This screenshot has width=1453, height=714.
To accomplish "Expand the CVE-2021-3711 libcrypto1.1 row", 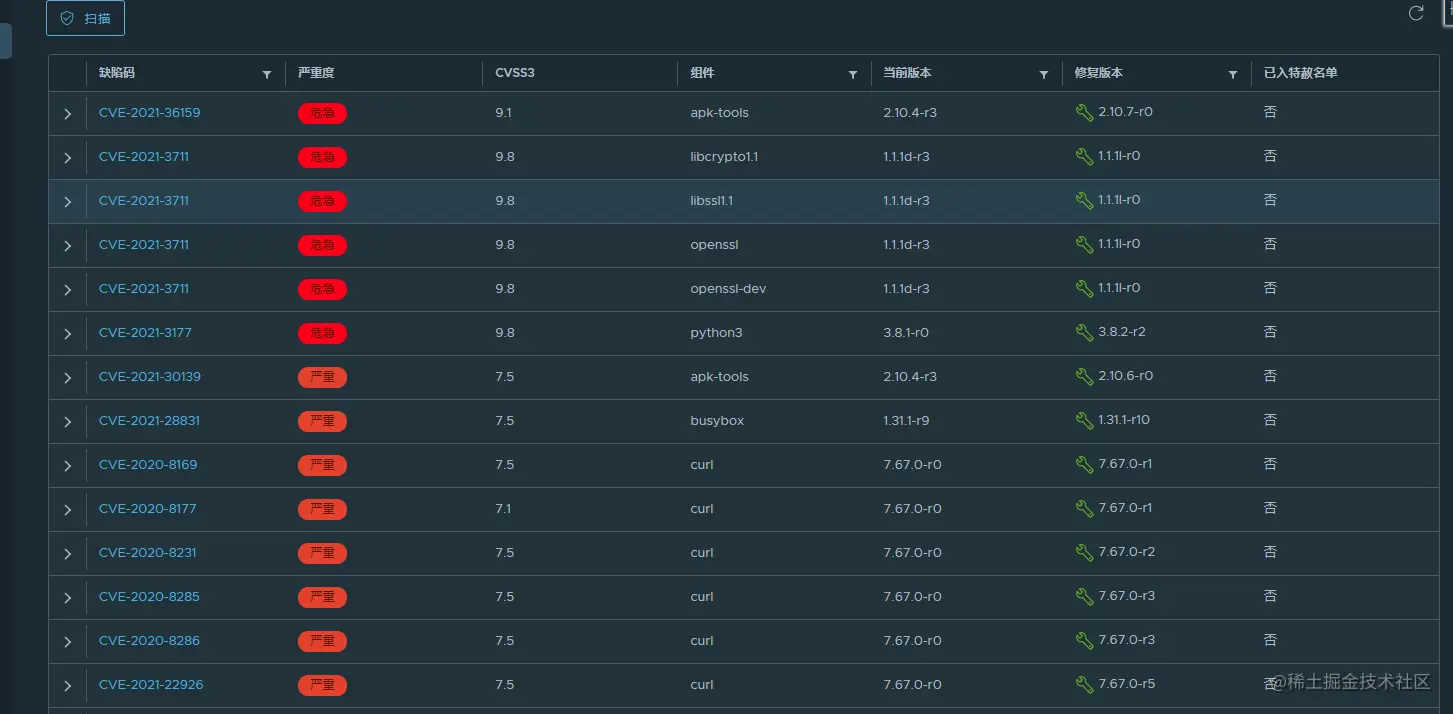I will click(x=68, y=158).
